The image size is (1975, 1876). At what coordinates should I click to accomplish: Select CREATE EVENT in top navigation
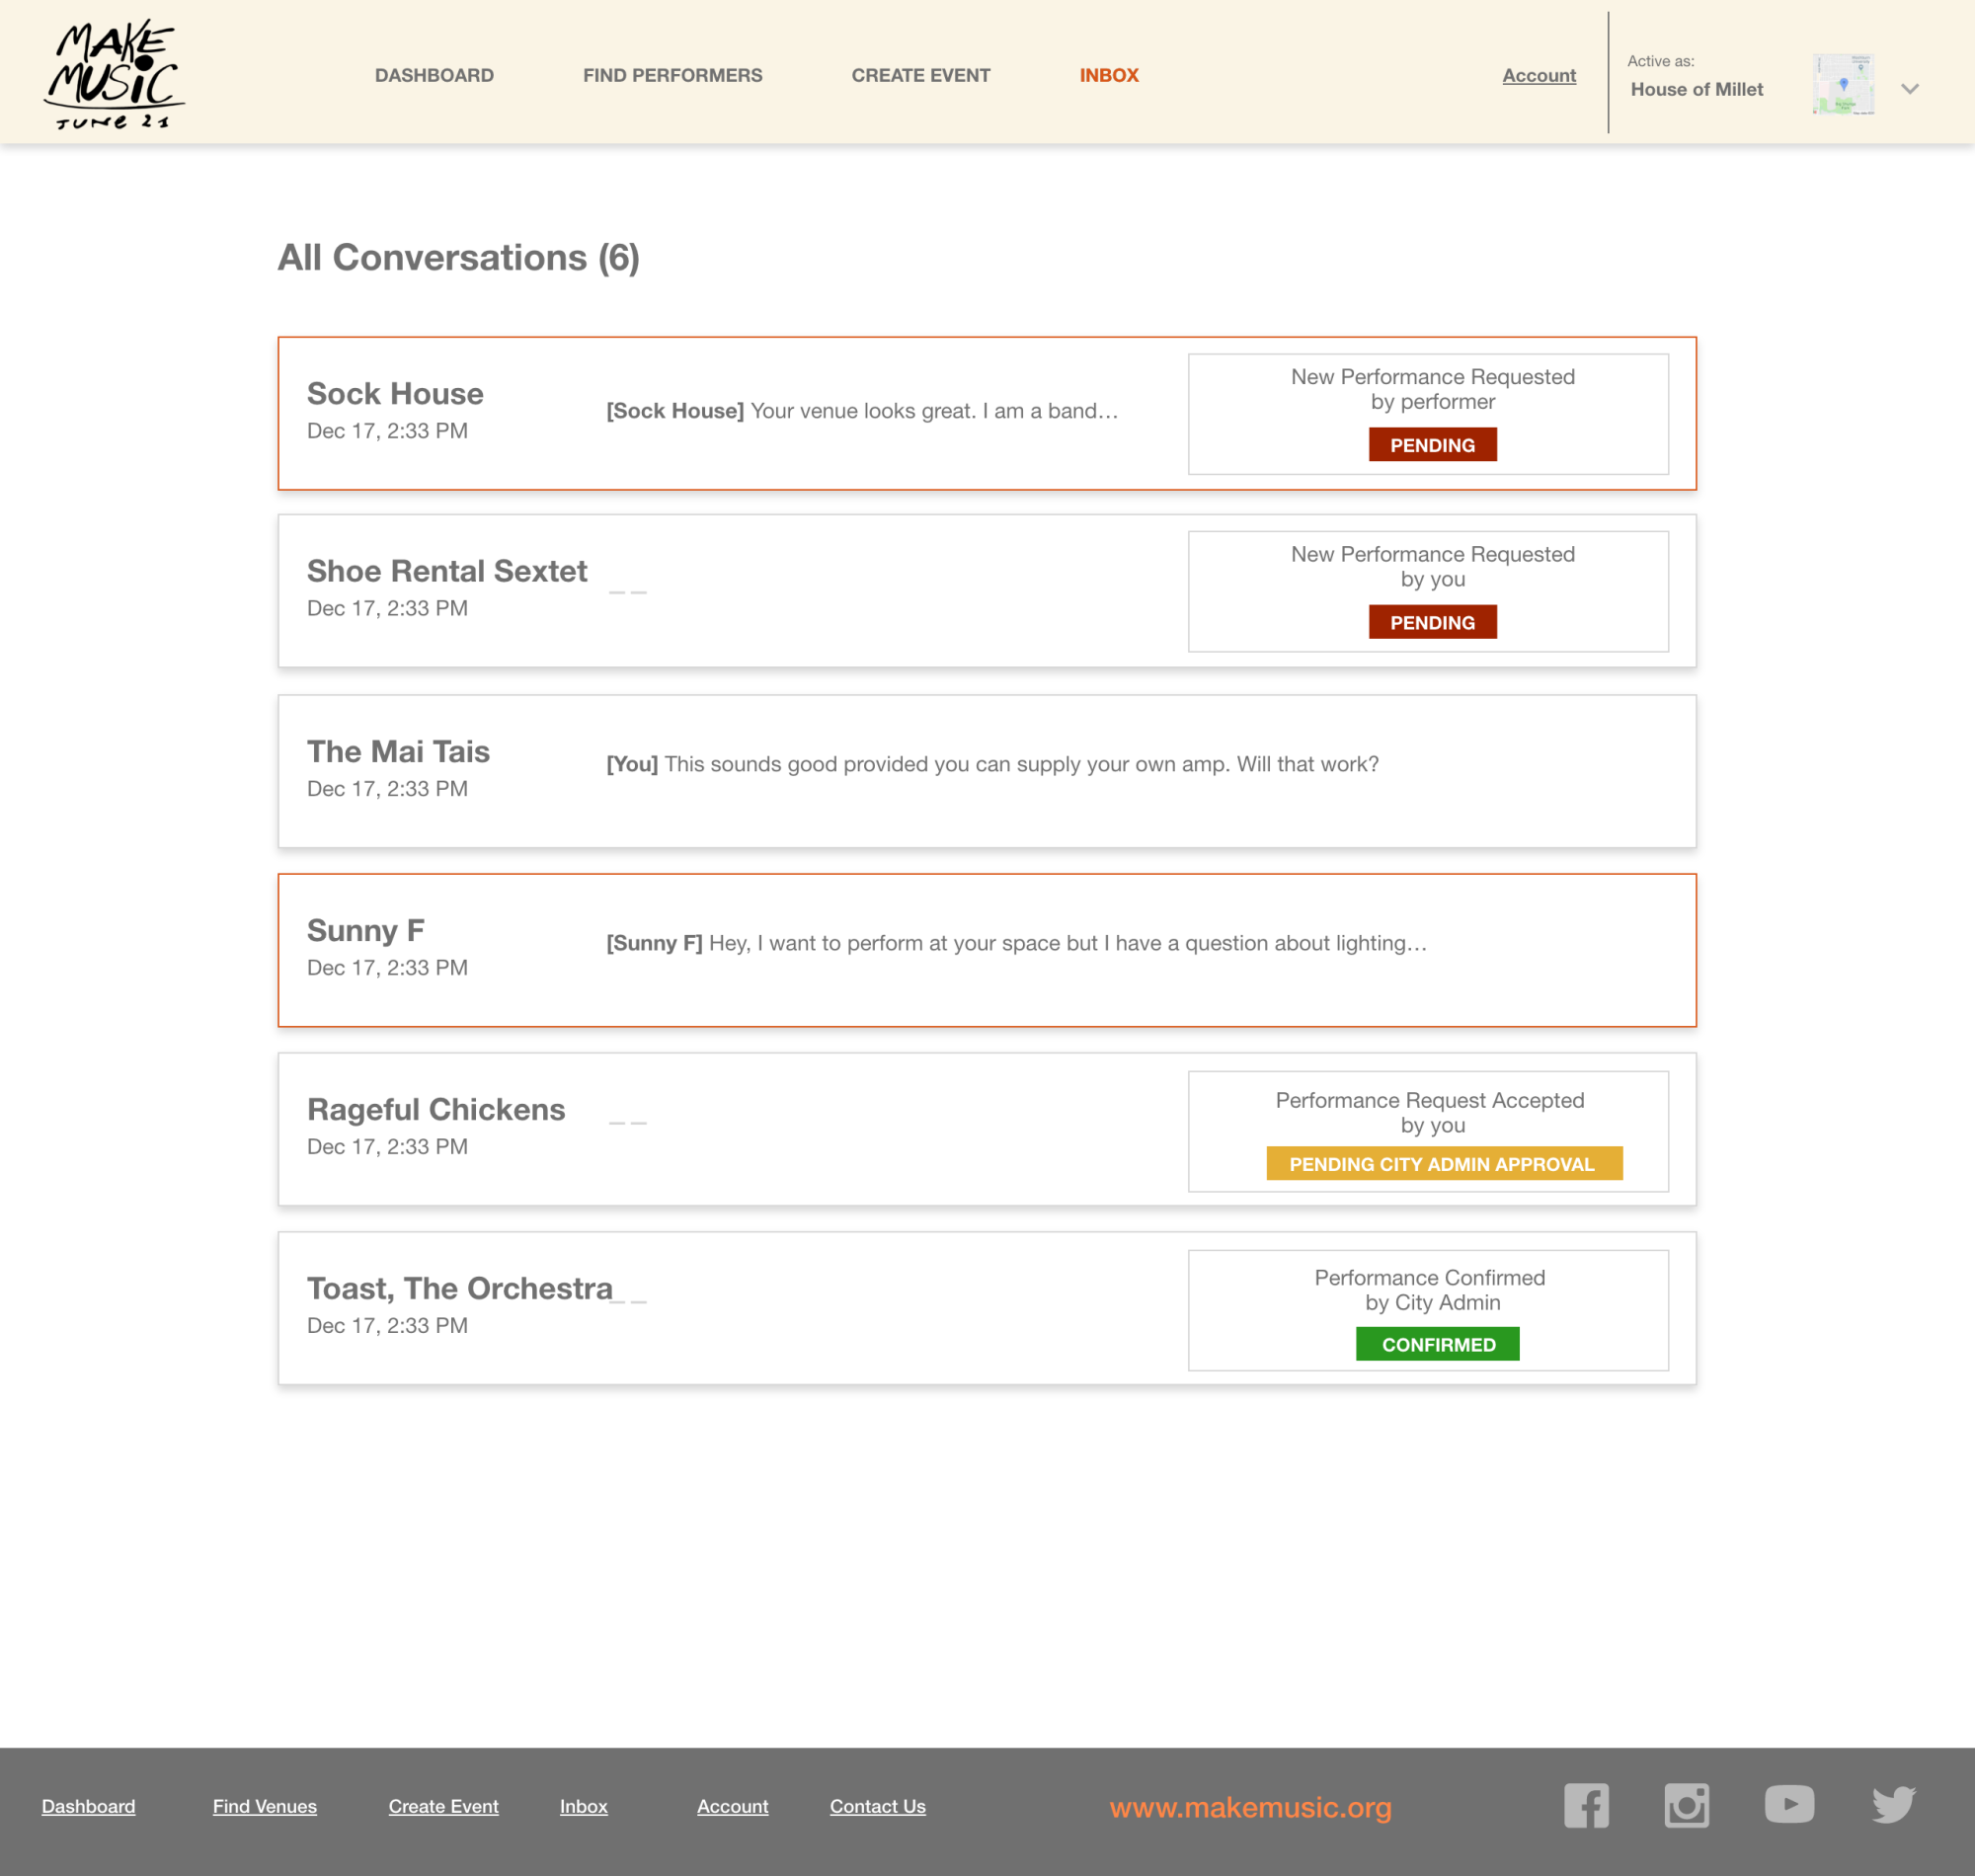pos(920,75)
